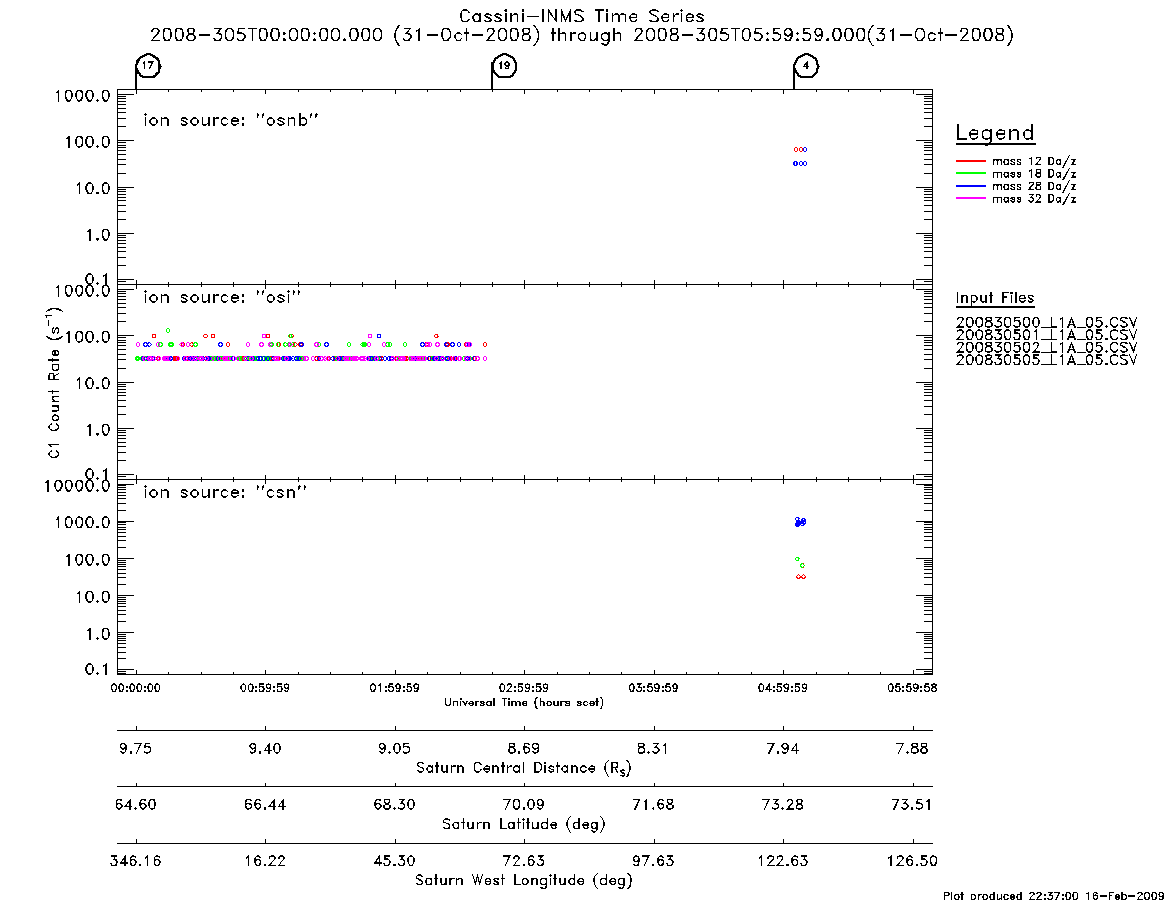Click the 10000.0 tick on csn panel axis
Screen dimensions: 1165x900
pyautogui.click(x=77, y=486)
